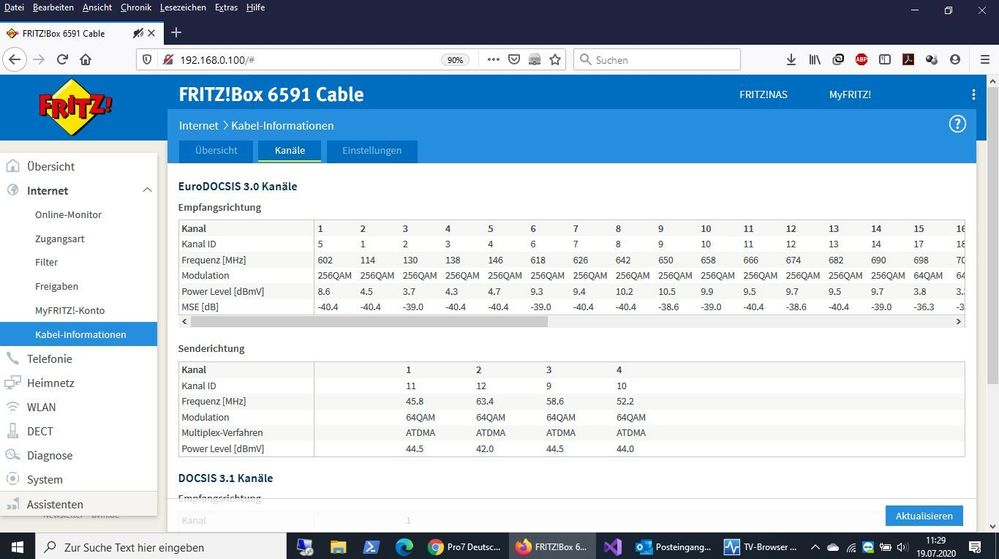Click the channel table horizontal scrollbar
Viewport: 999px width, 559px height.
click(369, 322)
